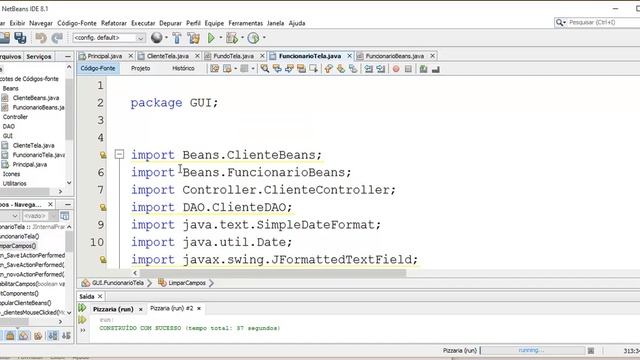Toggle the Histórico view button
The height and width of the screenshot is (360, 640).
click(183, 68)
